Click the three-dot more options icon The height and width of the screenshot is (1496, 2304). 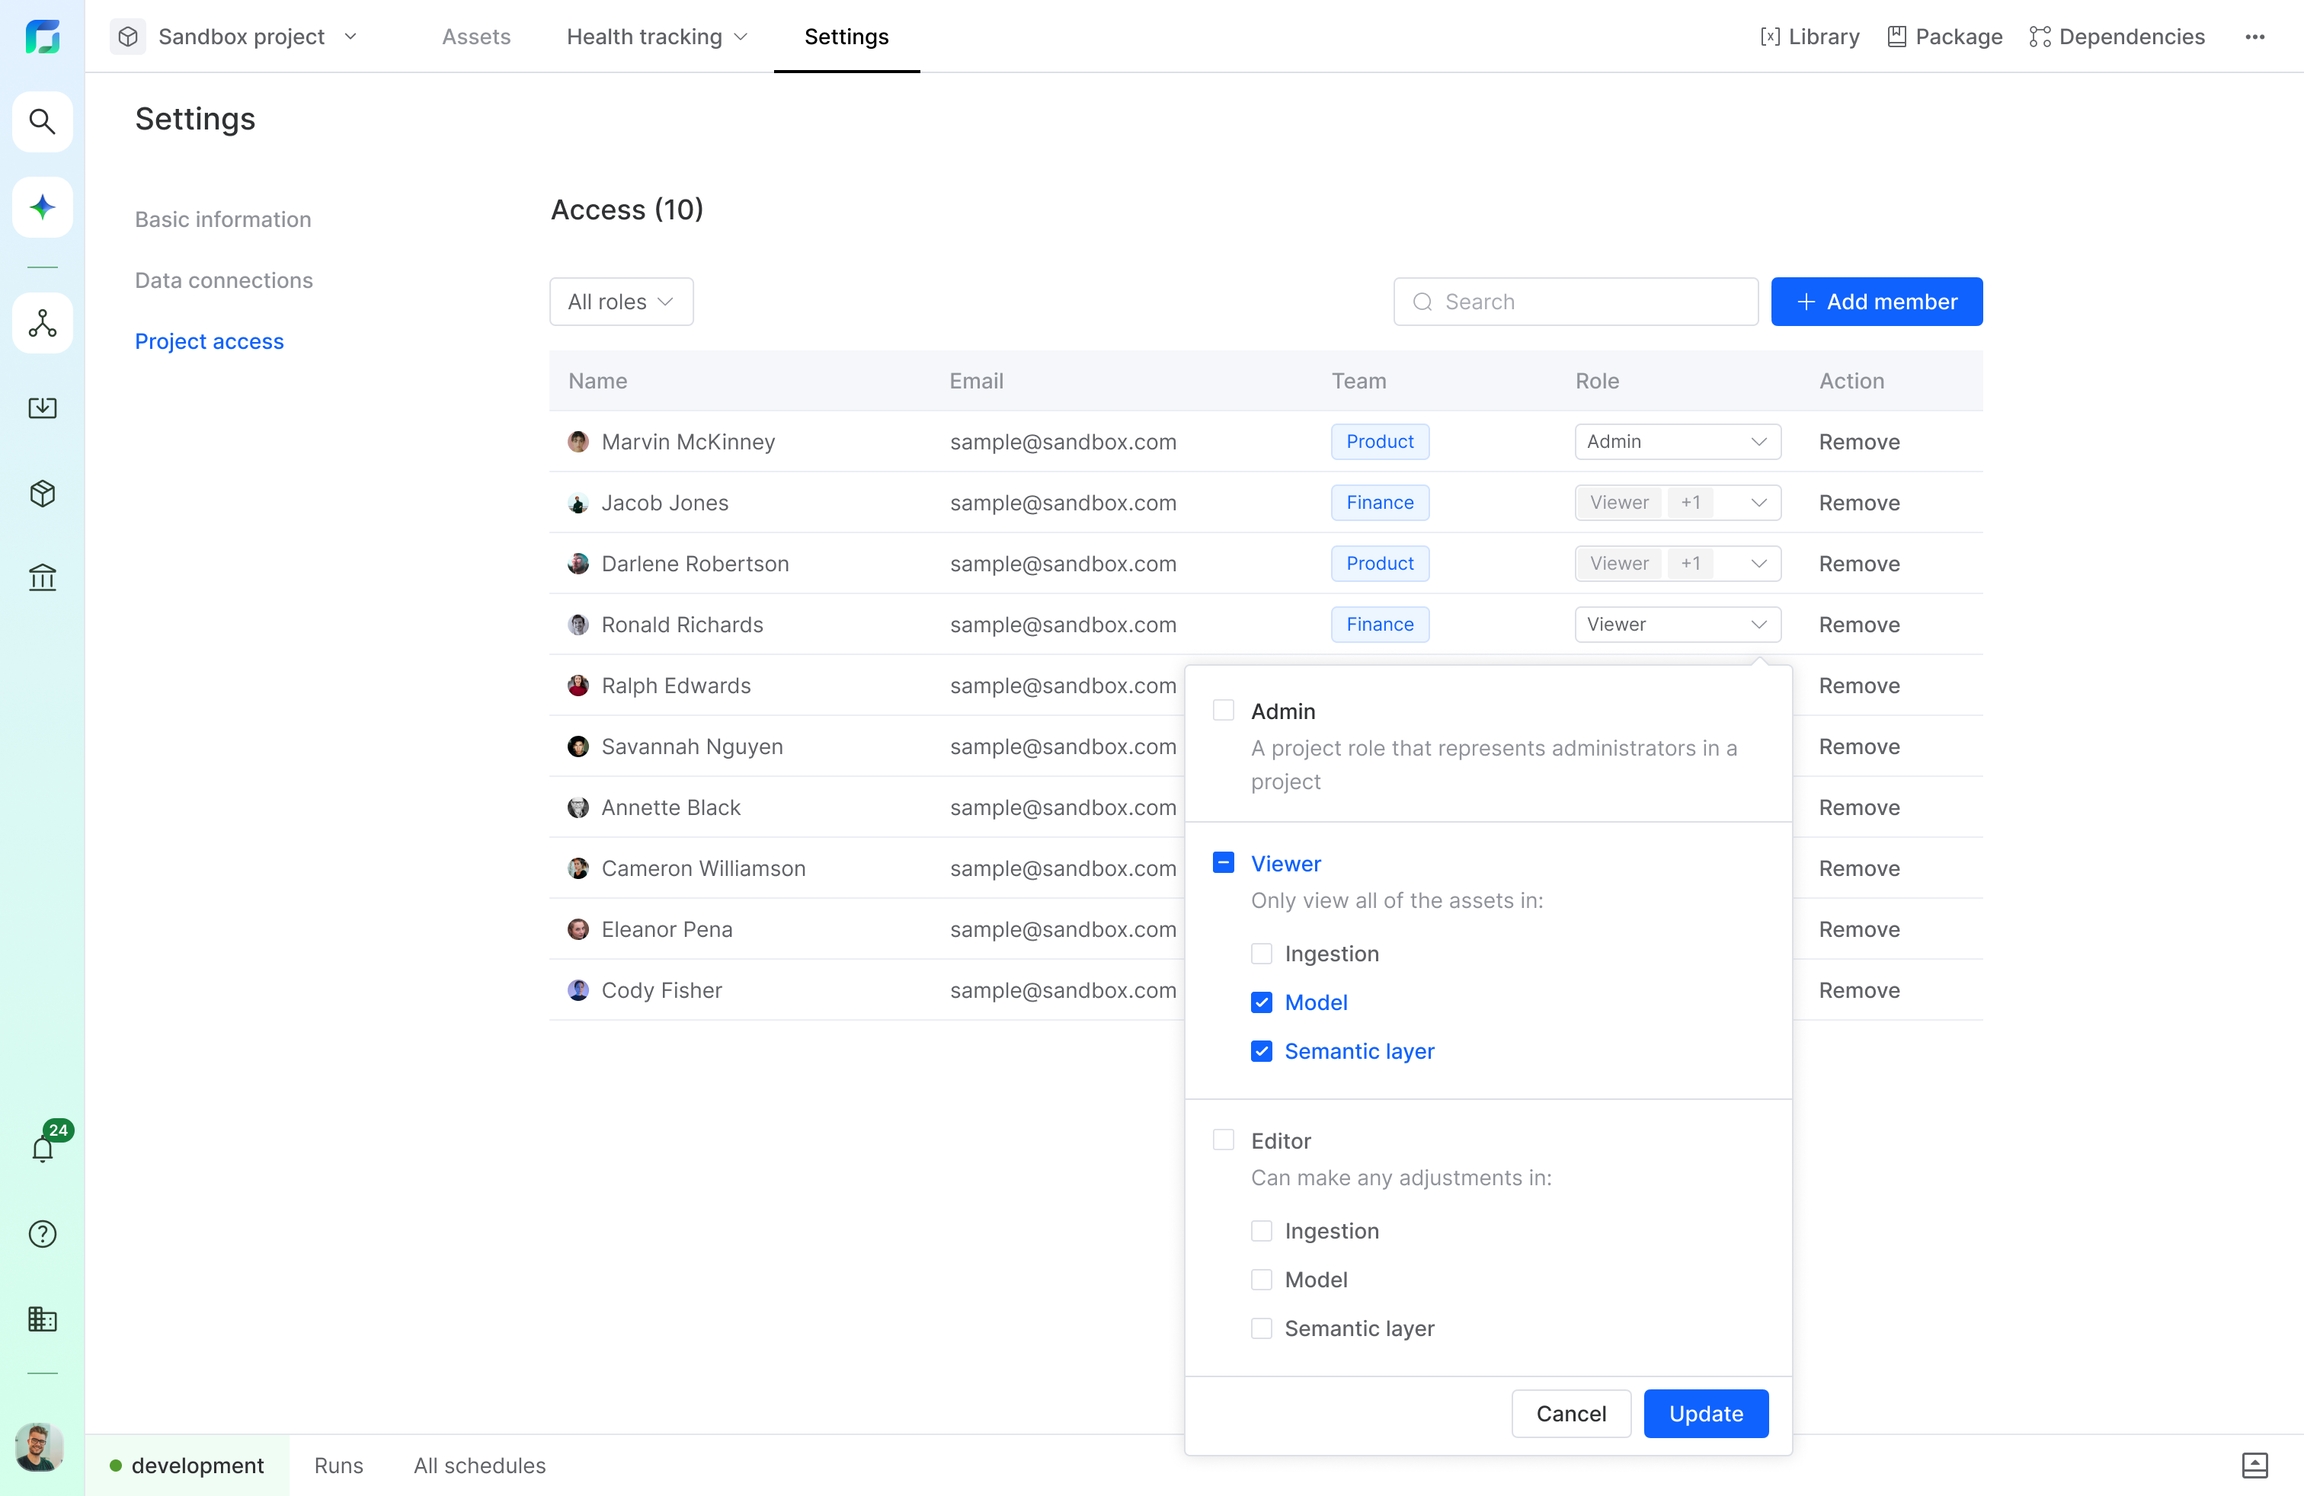pyautogui.click(x=2254, y=37)
